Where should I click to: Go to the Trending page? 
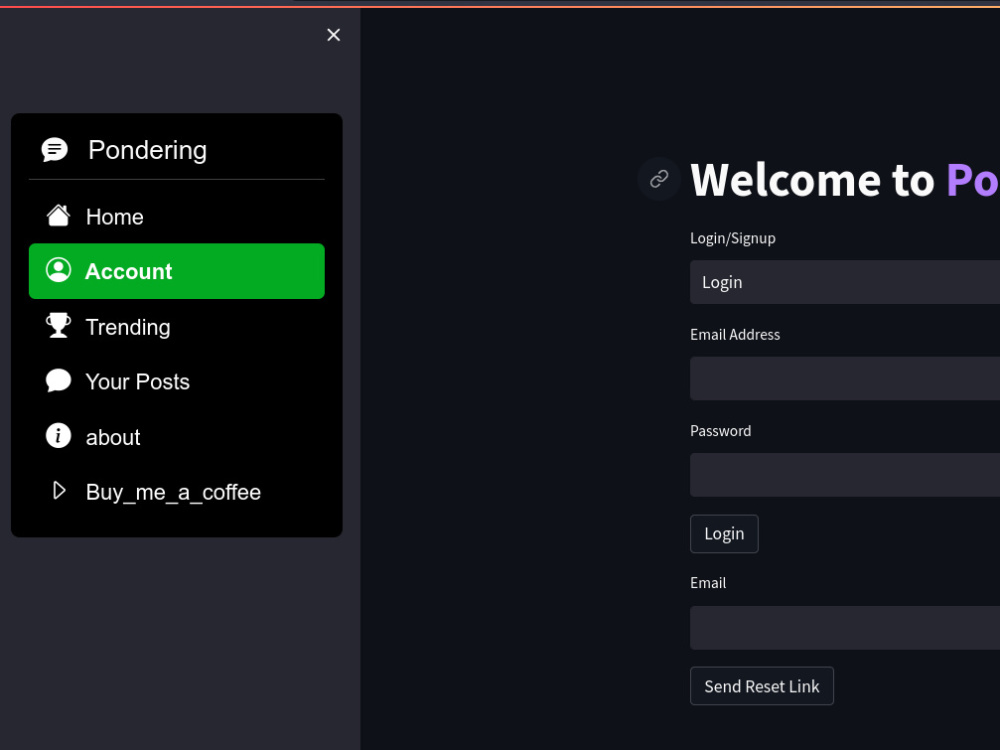(x=177, y=327)
